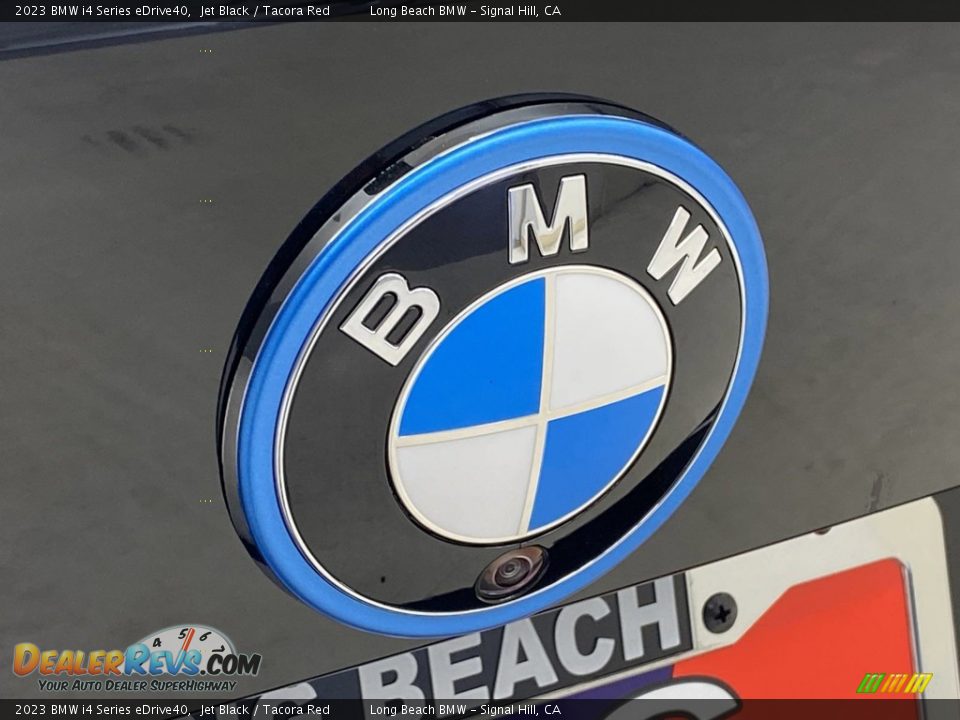Click bottom caption 'Jet Black / Tacora Red'
This screenshot has width=960, height=720.
click(265, 710)
